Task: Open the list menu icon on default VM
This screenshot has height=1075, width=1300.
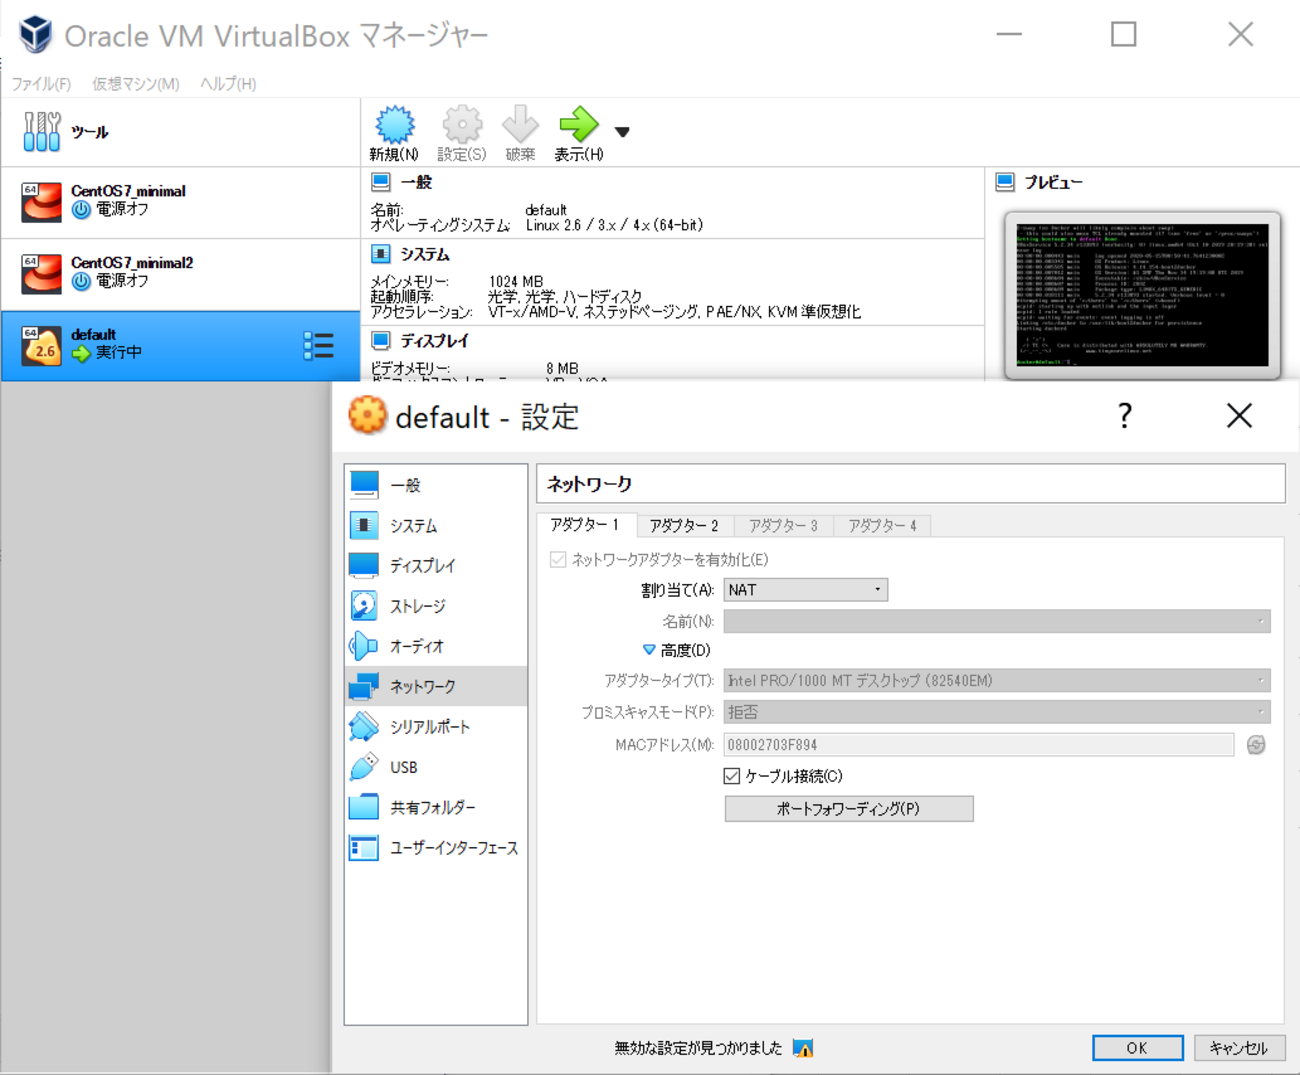Action: [x=318, y=346]
